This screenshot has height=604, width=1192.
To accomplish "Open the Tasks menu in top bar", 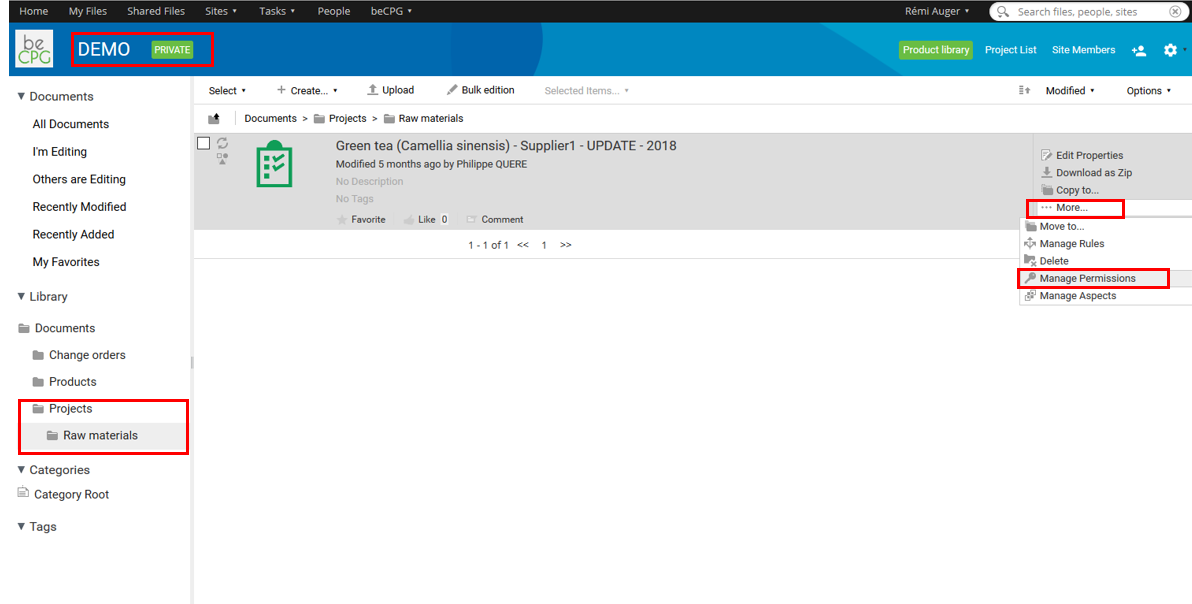I will point(277,11).
